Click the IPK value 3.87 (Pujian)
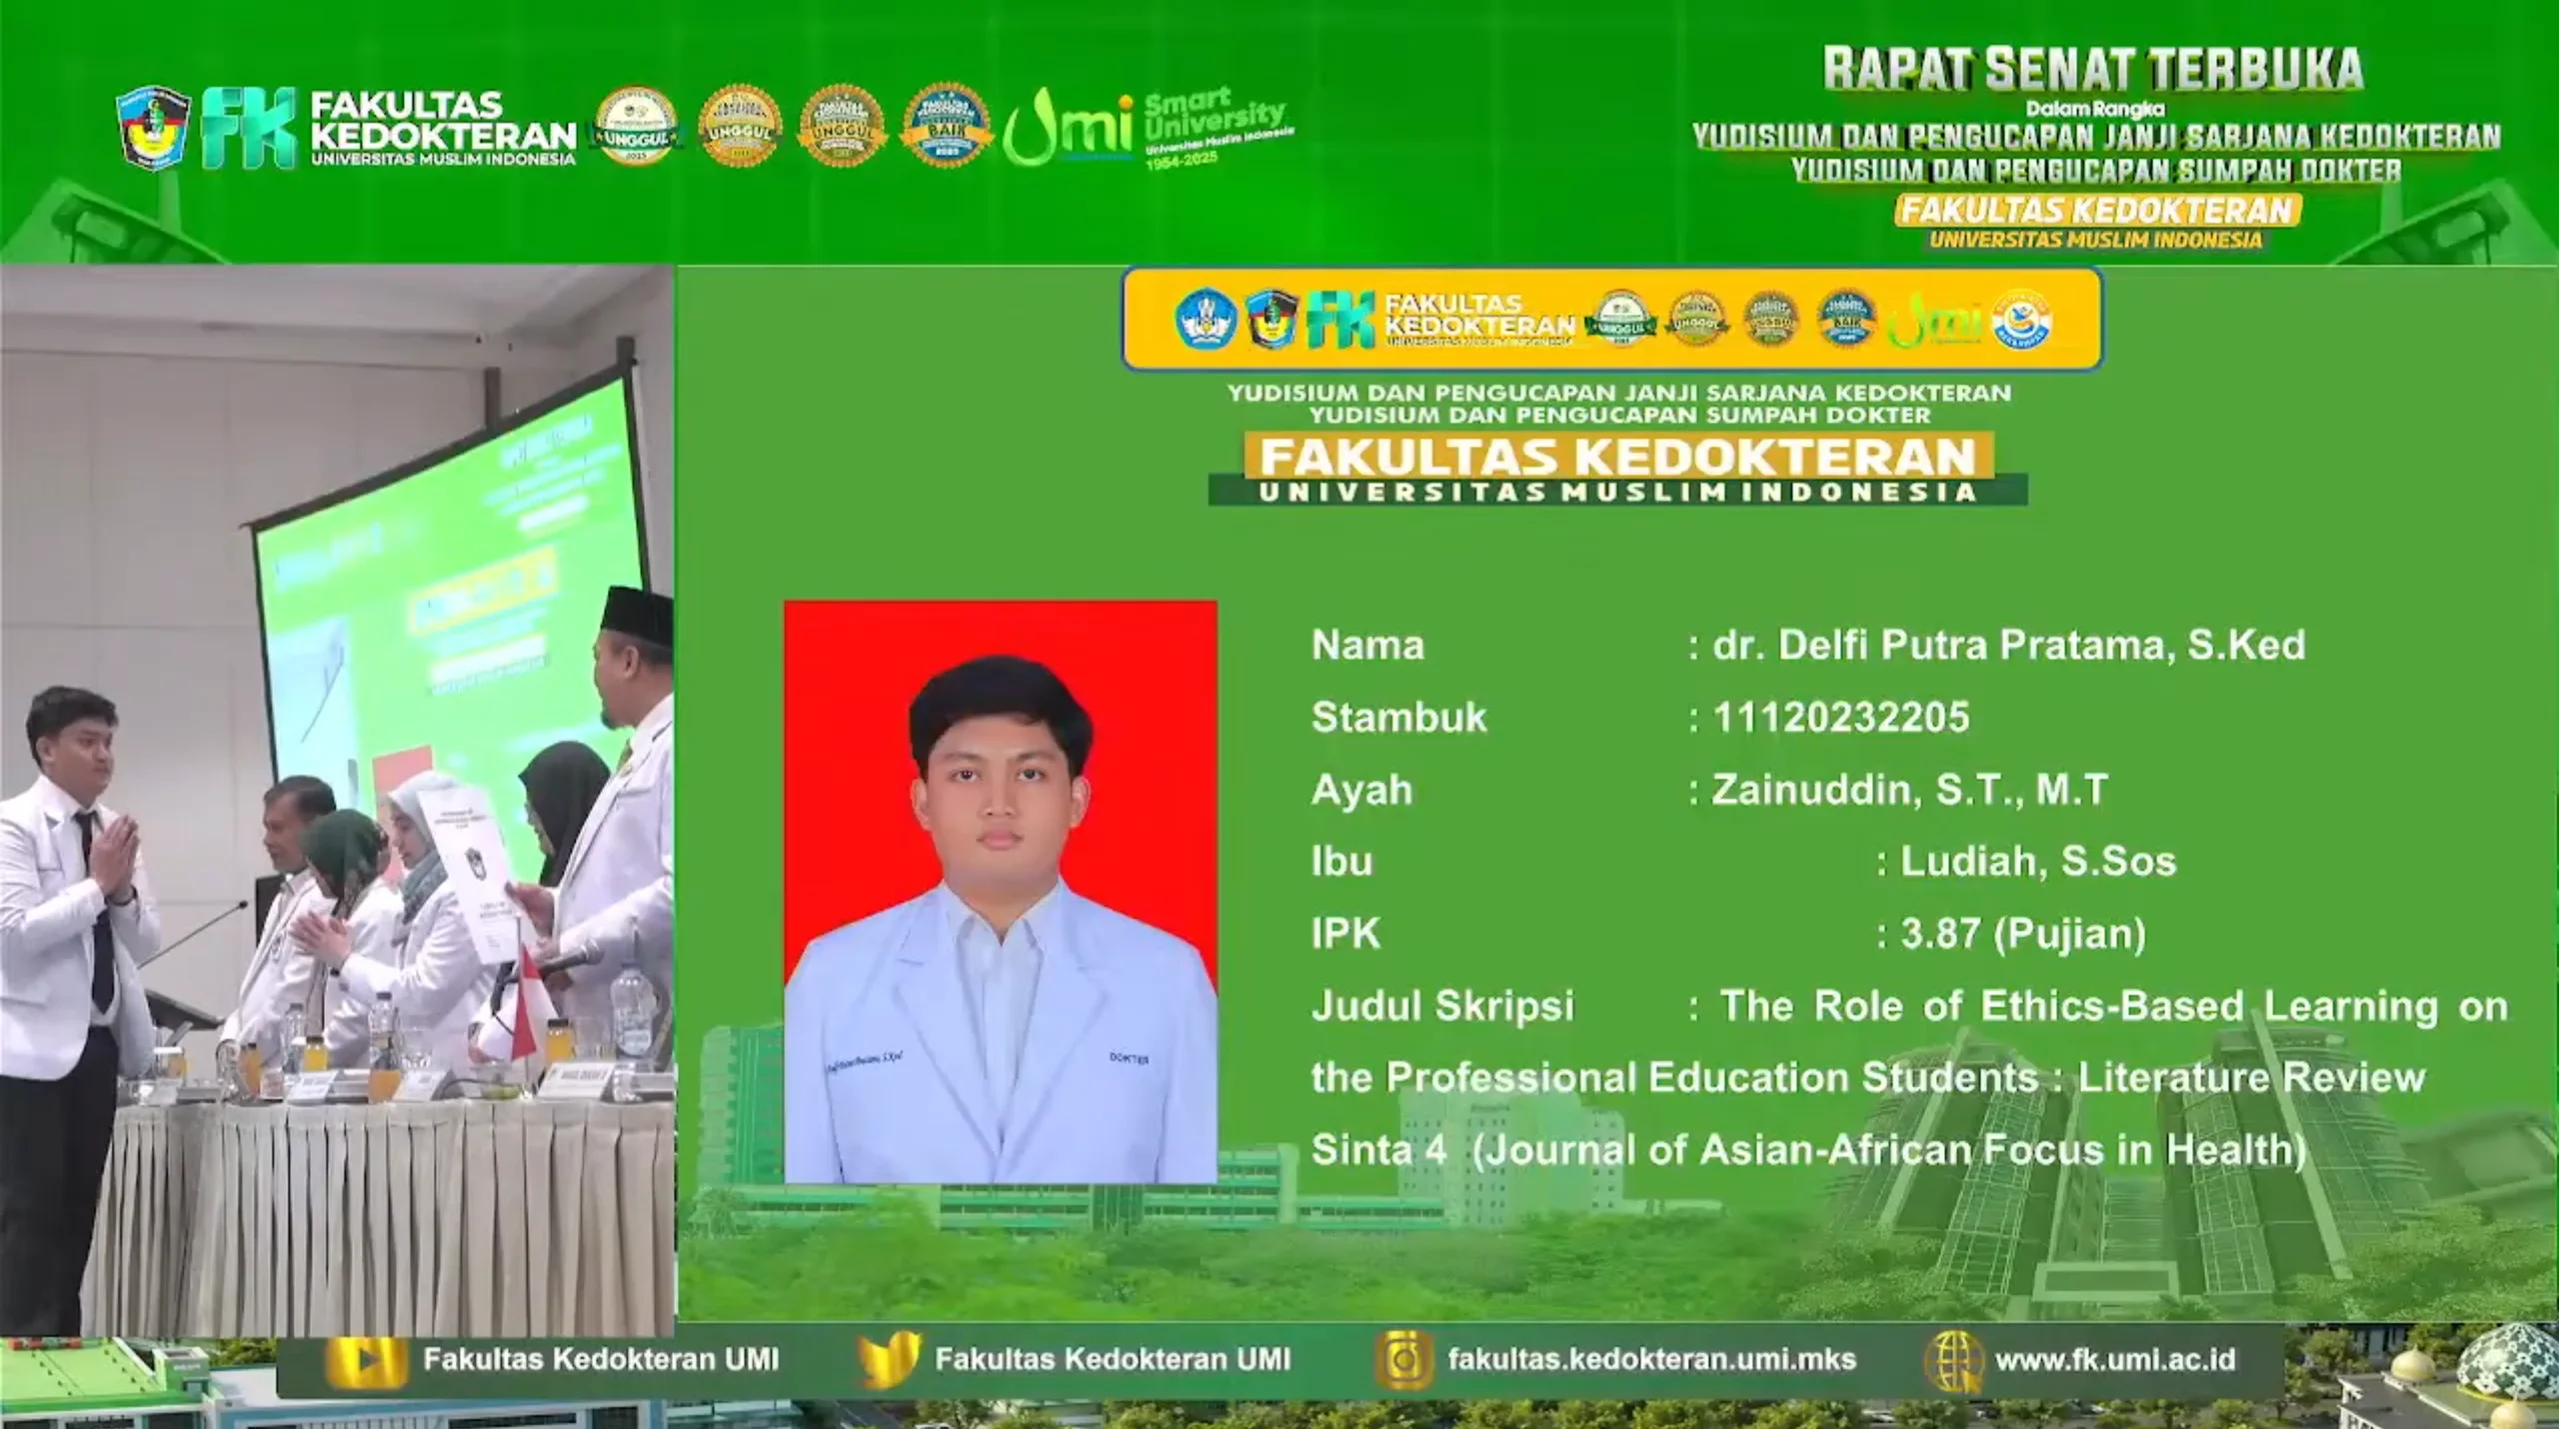 2023,934
